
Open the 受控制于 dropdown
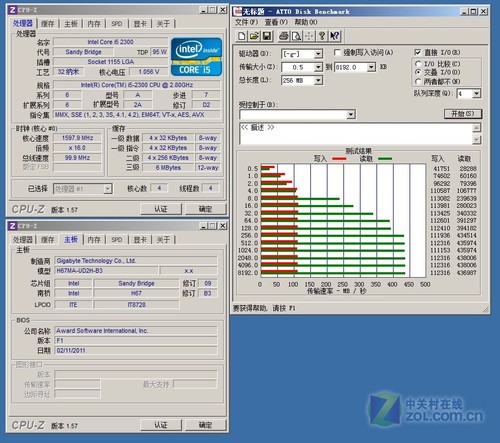(x=350, y=115)
